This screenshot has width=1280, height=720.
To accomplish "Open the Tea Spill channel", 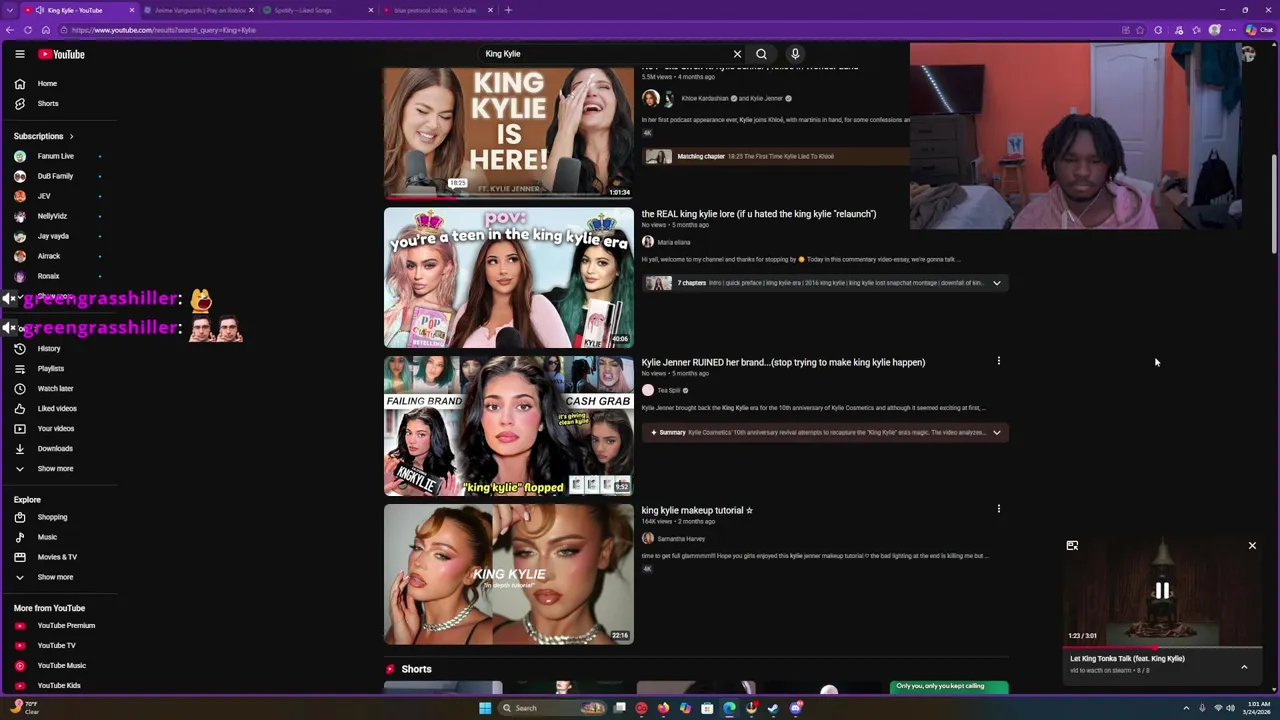I will pyautogui.click(x=668, y=390).
